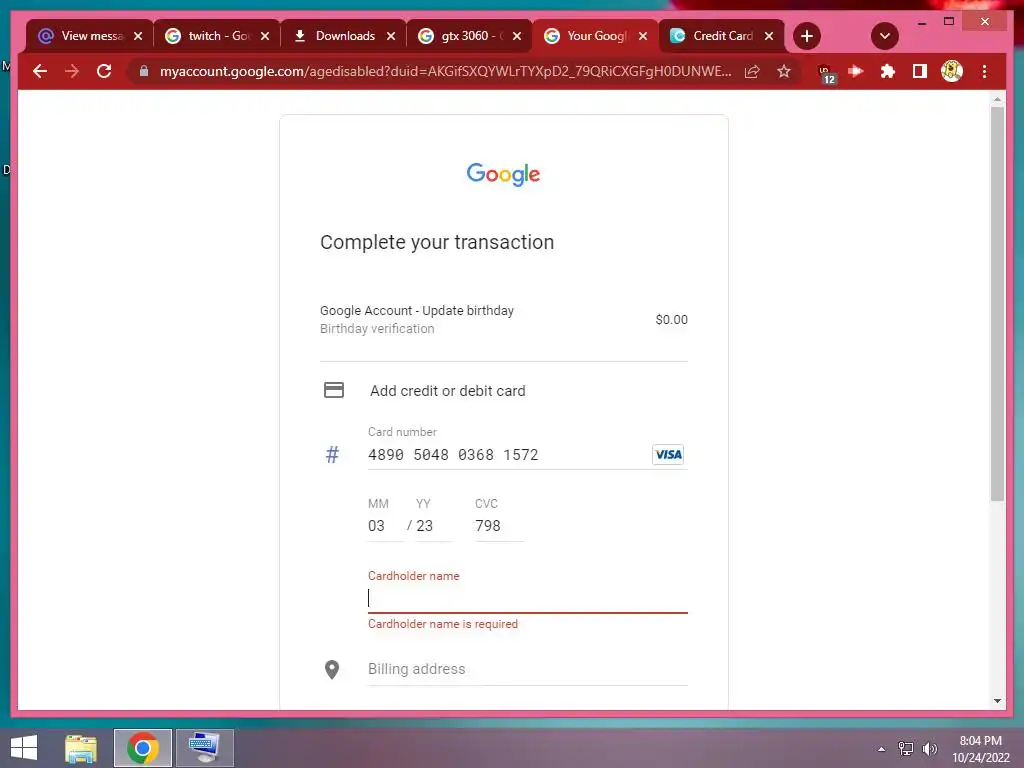
Task: Open the Chrome profile avatar
Action: (952, 71)
